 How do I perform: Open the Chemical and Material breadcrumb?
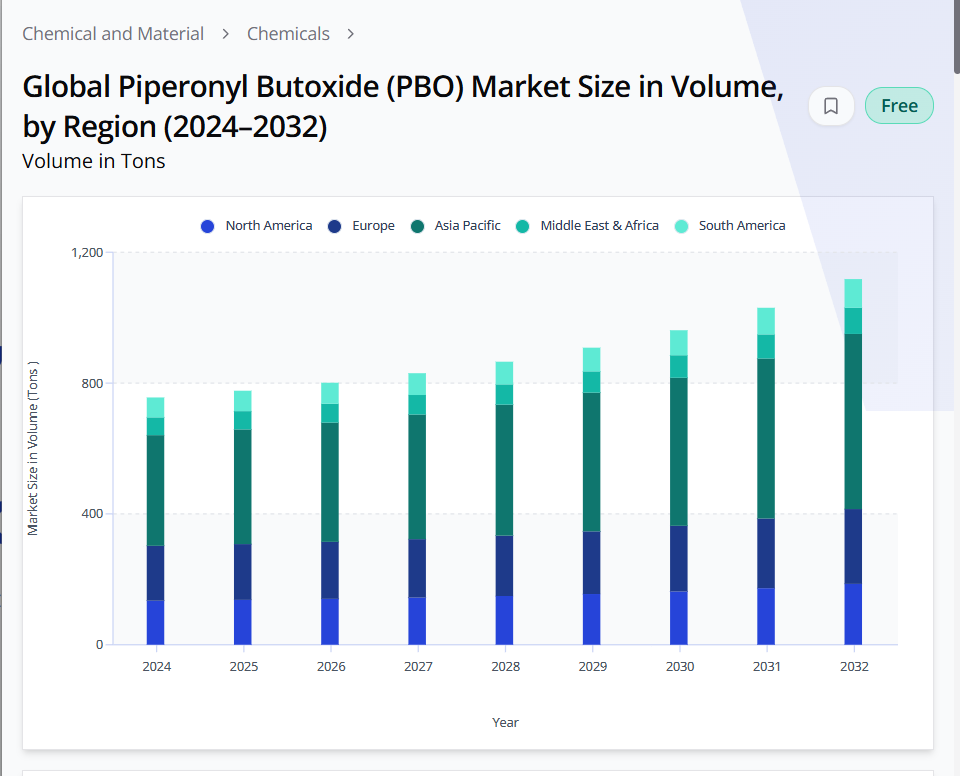point(113,34)
